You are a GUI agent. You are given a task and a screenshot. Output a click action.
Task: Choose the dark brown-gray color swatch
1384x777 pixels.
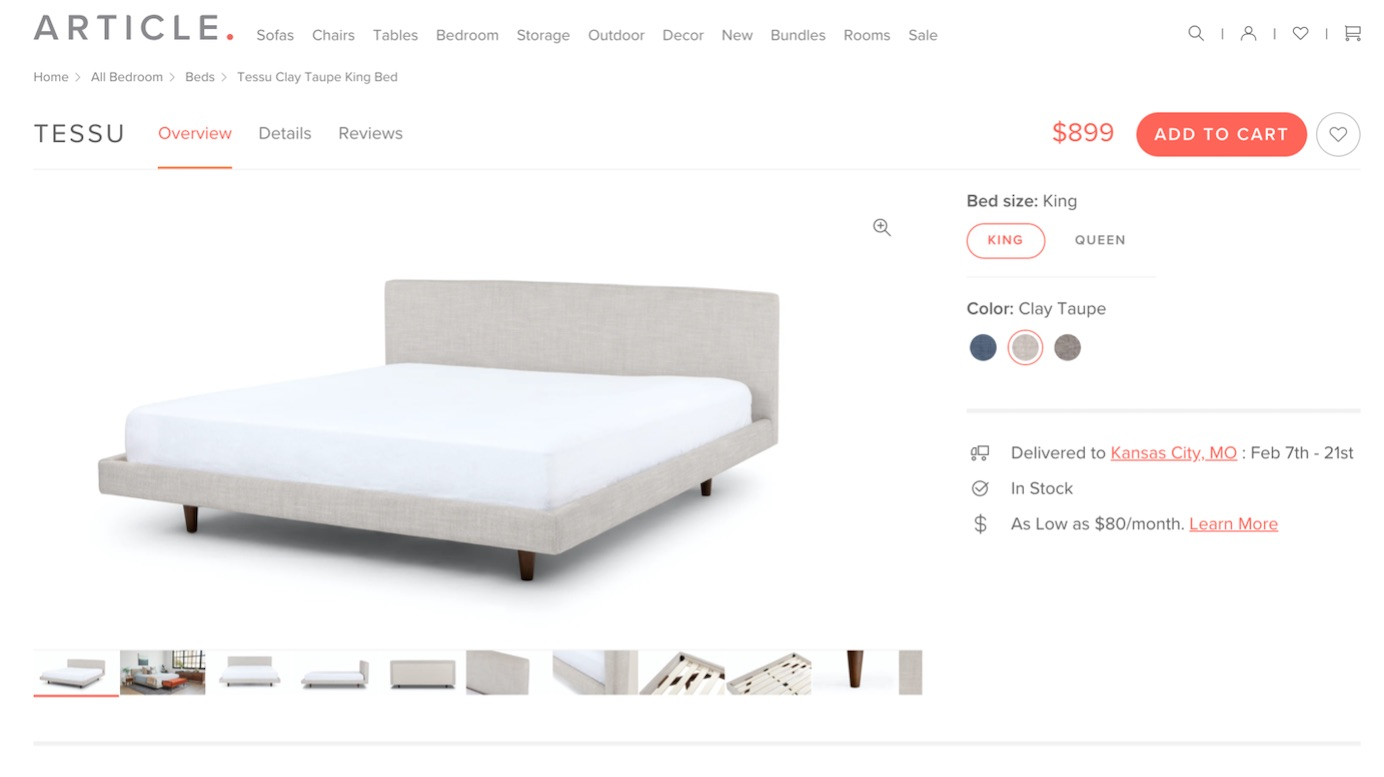coord(1067,347)
